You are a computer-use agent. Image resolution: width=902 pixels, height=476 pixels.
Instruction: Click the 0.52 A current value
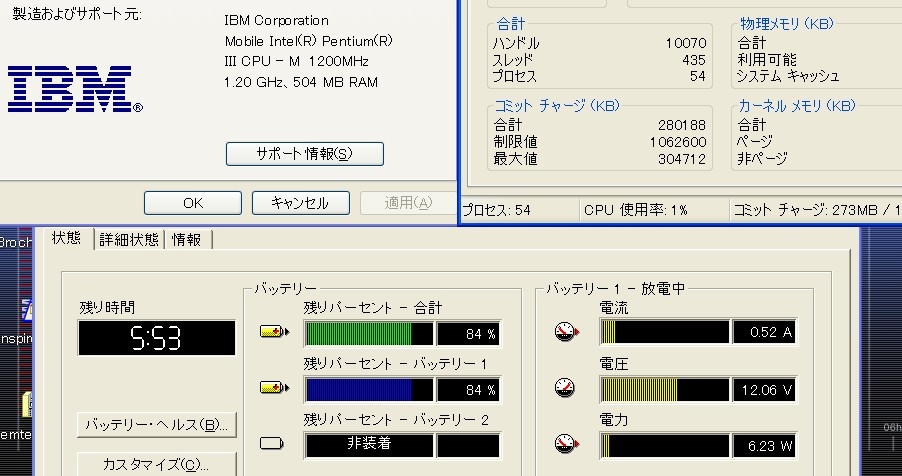coord(765,332)
